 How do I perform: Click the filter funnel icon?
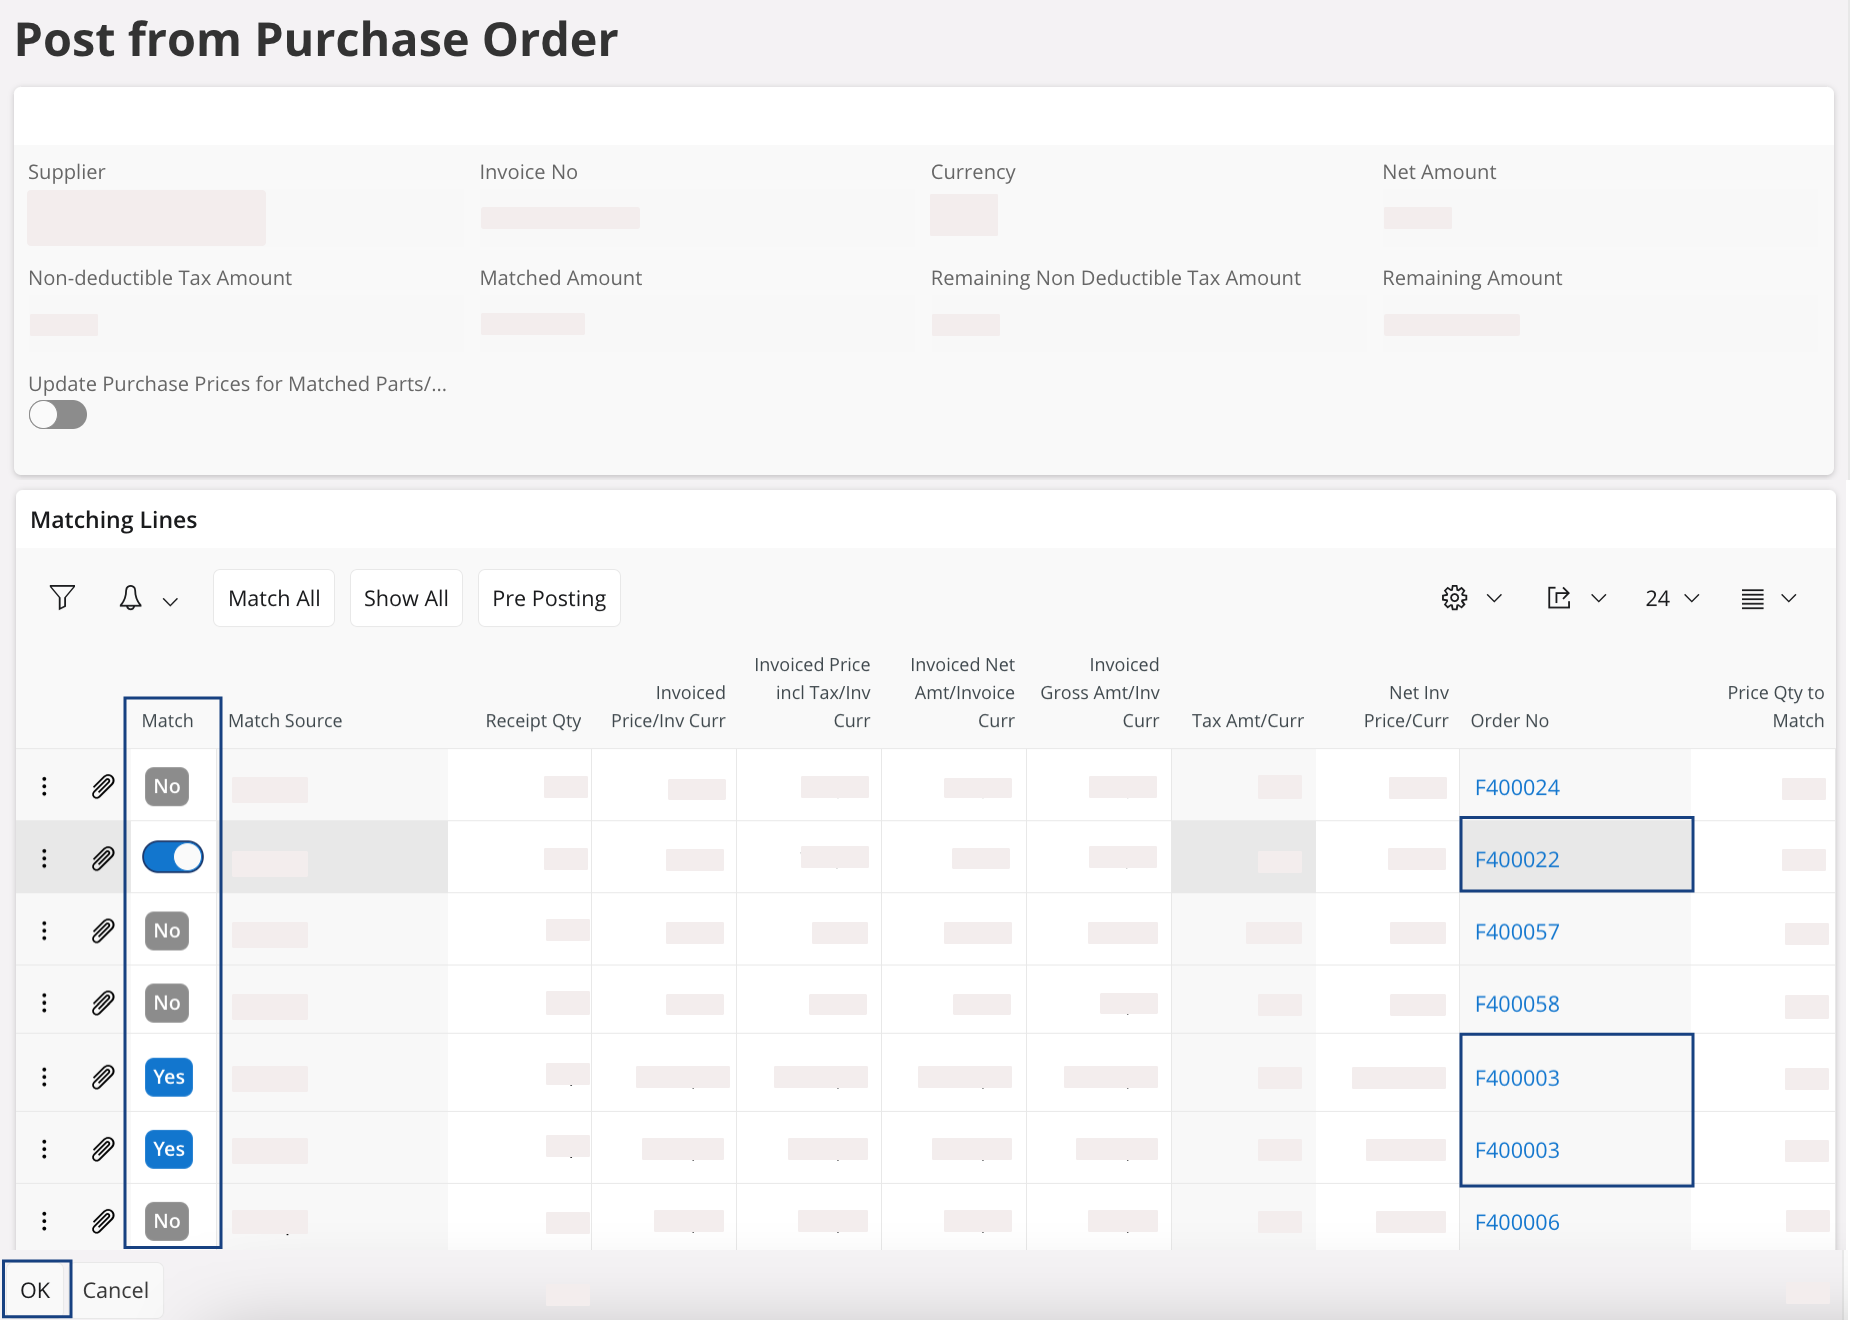[x=62, y=598]
